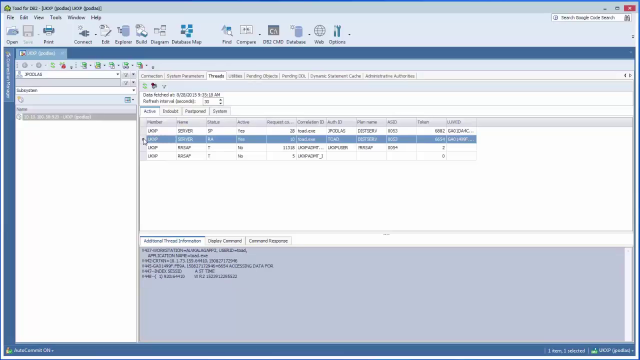The height and width of the screenshot is (360, 640).
Task: Show the Command Response tab
Action: pos(268,241)
